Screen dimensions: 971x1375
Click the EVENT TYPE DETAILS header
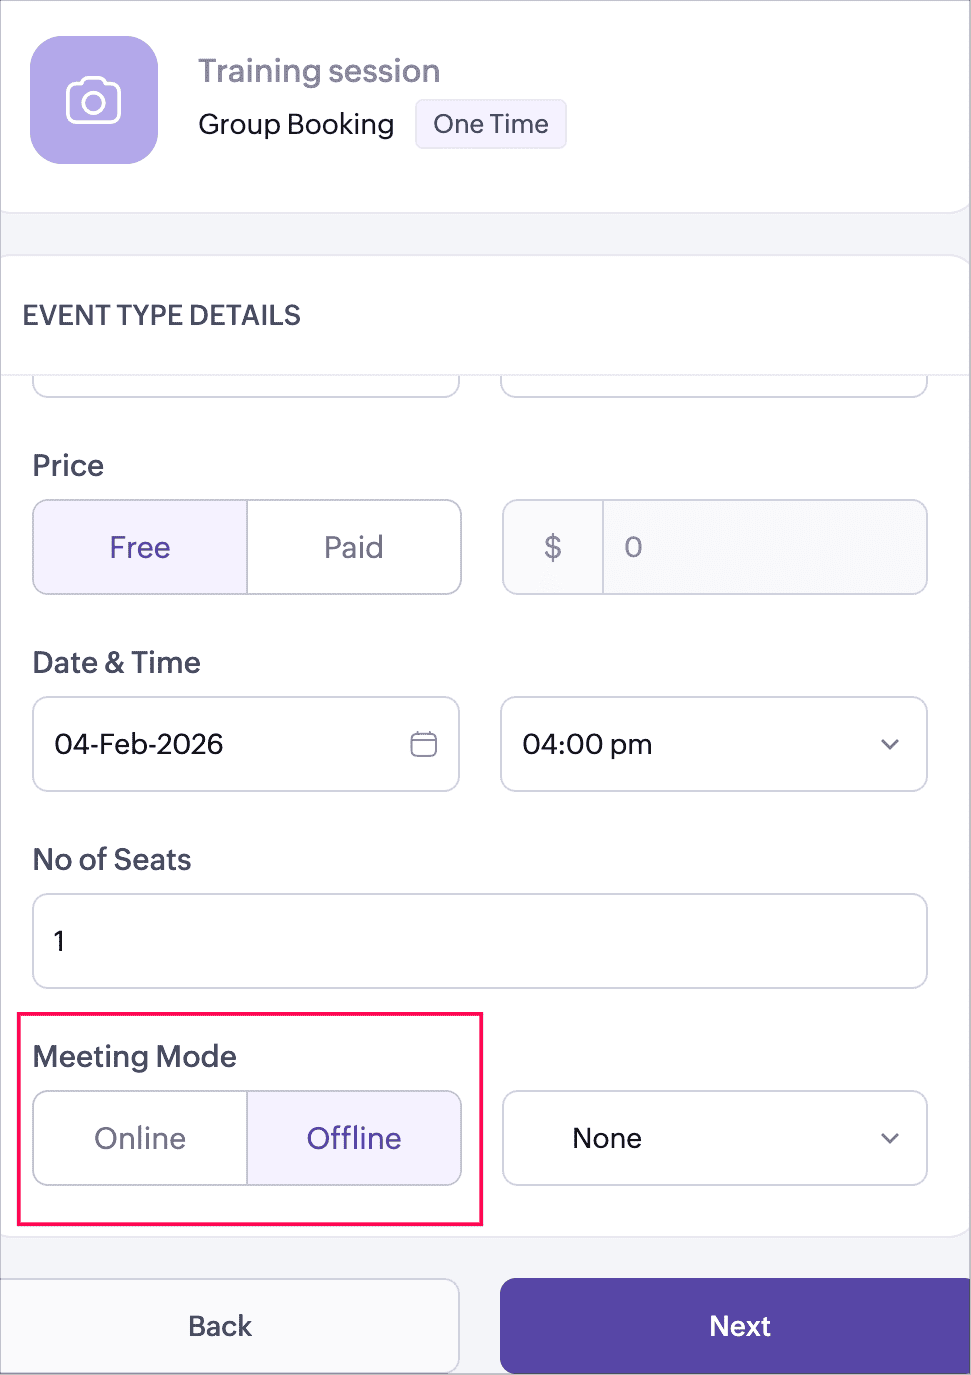(x=162, y=315)
